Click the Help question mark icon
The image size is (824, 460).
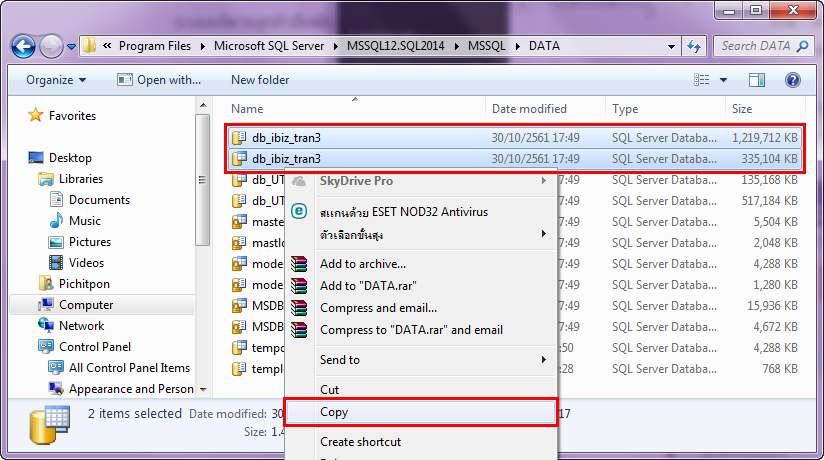[x=792, y=80]
